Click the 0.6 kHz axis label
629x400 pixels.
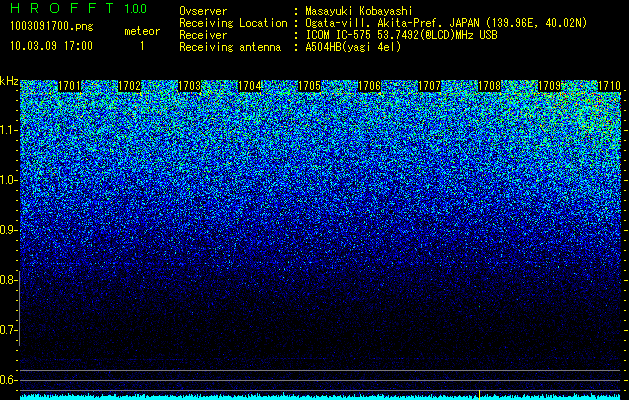(x=7, y=380)
